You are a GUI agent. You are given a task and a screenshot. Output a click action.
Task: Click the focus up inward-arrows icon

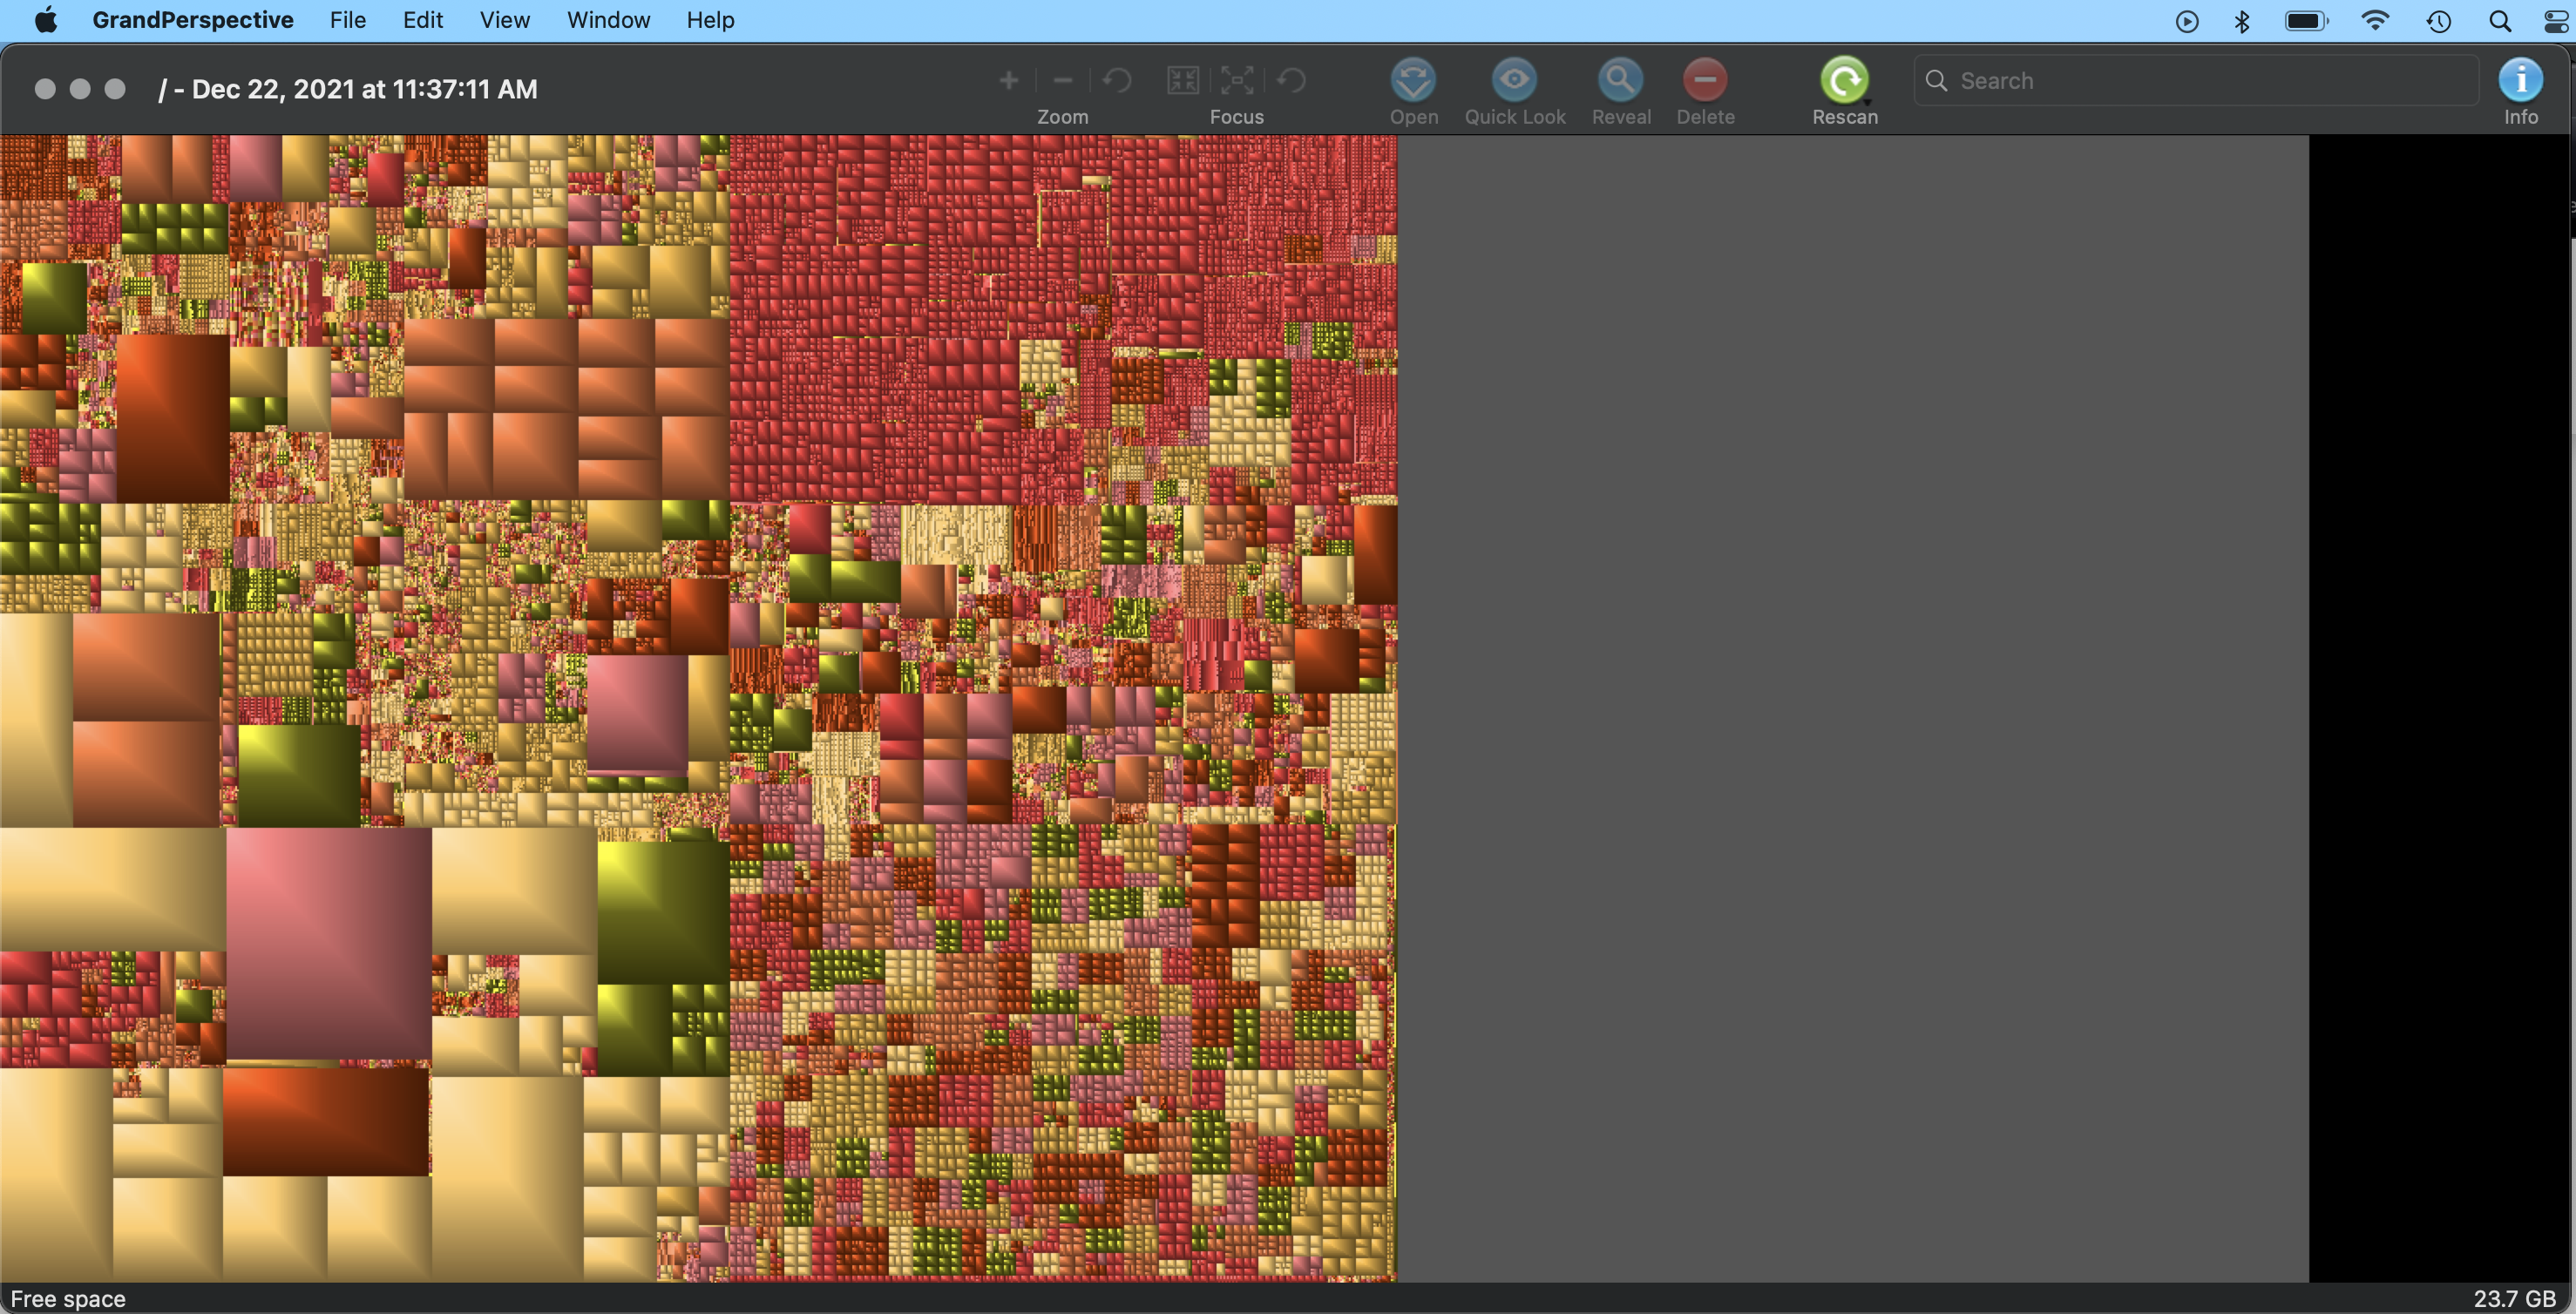click(1183, 80)
